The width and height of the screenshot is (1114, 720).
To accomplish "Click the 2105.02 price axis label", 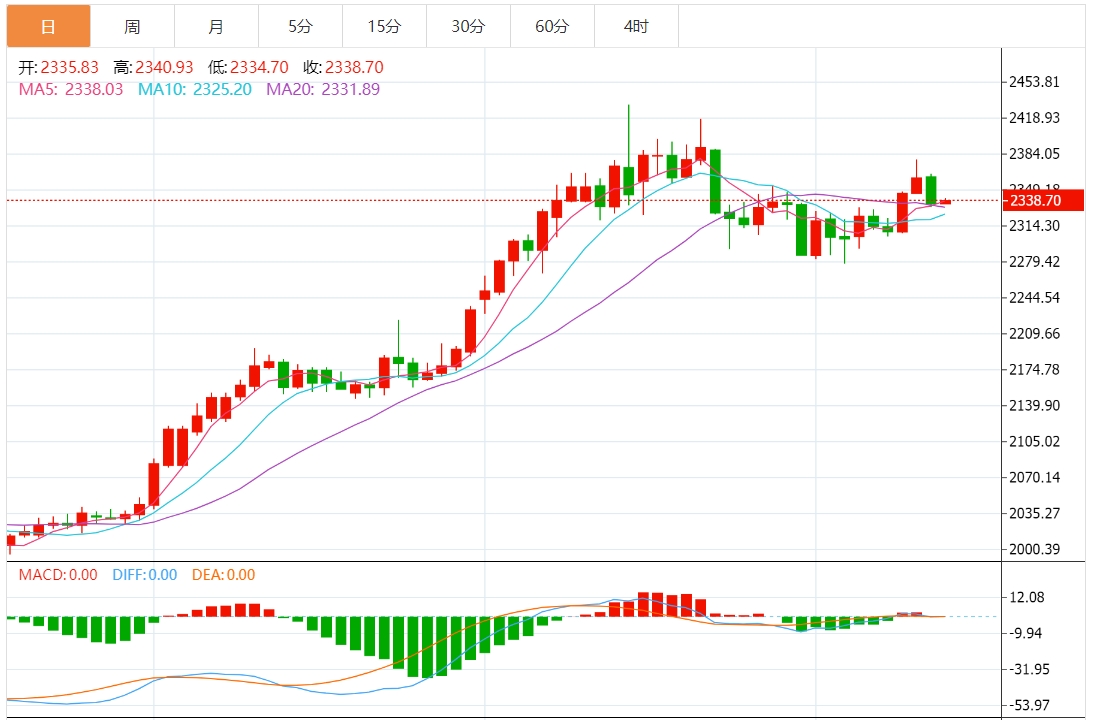I will coord(1034,441).
